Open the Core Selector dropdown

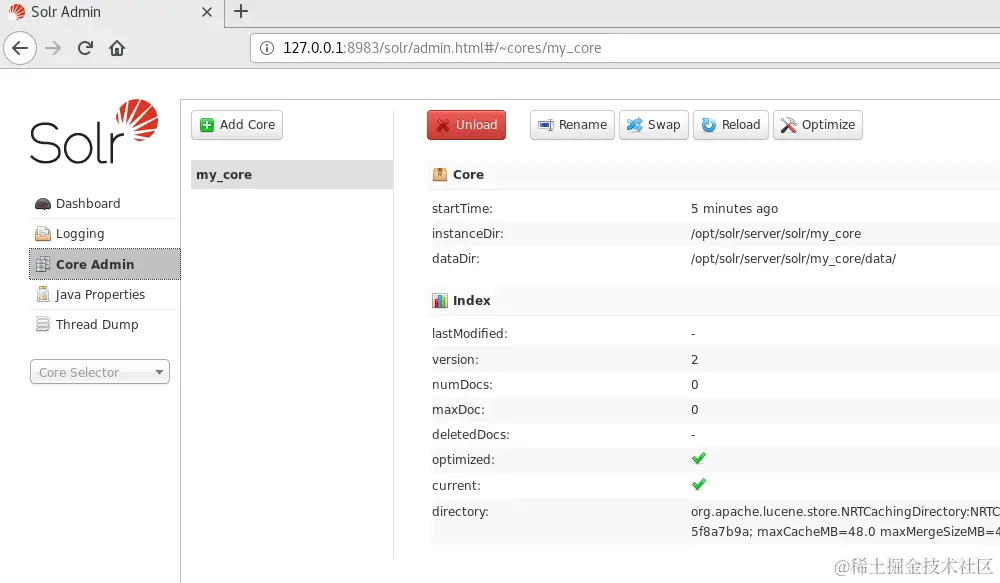coord(99,371)
